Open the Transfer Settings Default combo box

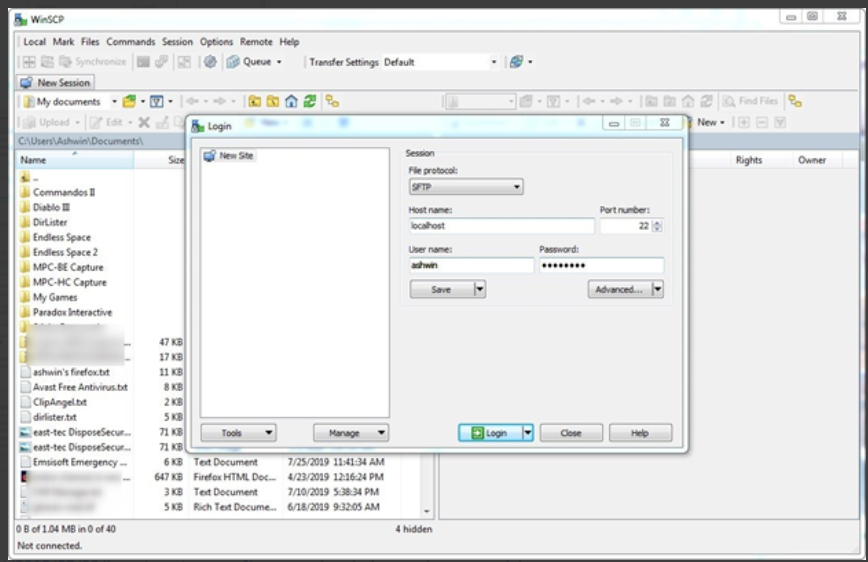pyautogui.click(x=440, y=62)
